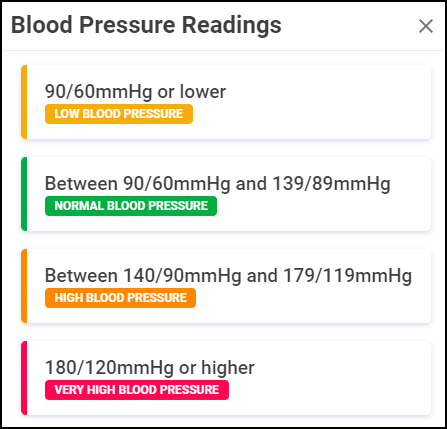The width and height of the screenshot is (447, 429).
Task: Click the red stripe on very high card
Action: point(24,378)
